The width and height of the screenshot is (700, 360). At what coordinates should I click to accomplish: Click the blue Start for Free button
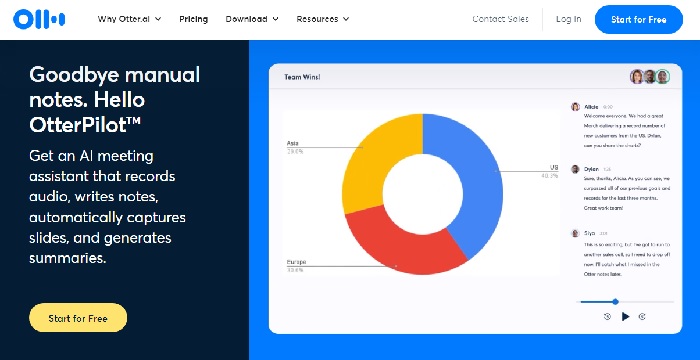click(x=639, y=20)
